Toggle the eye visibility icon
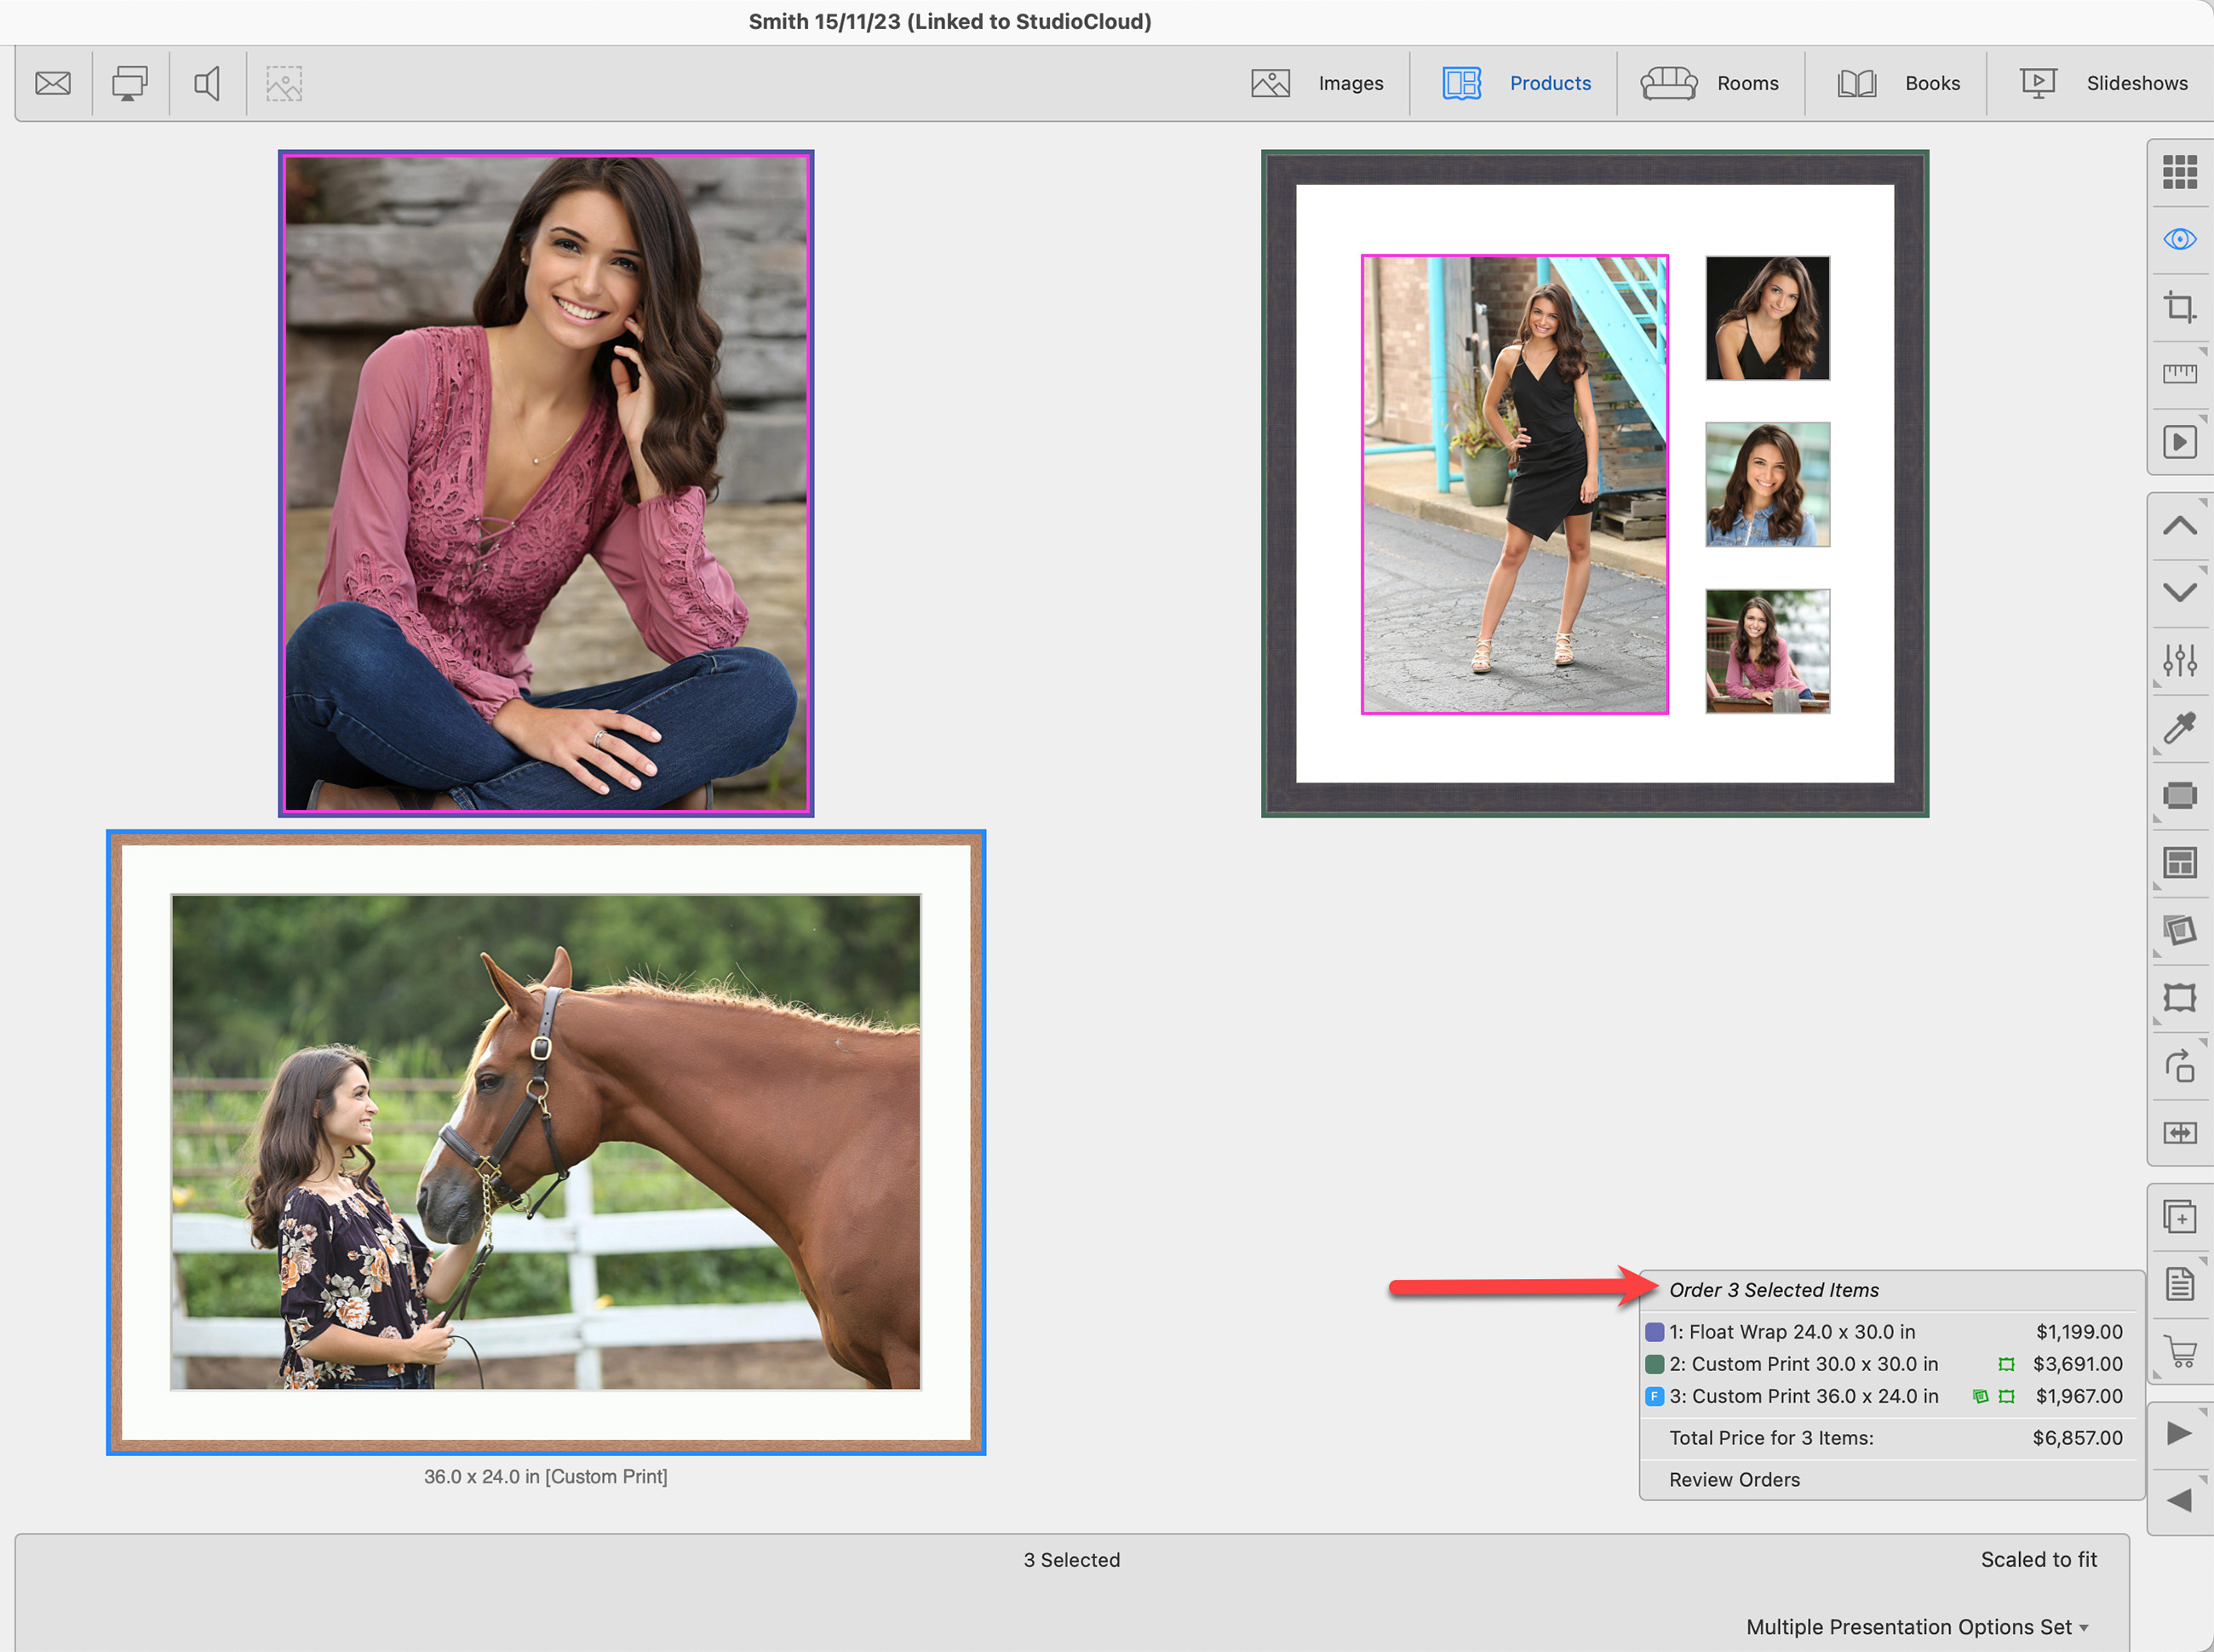The width and height of the screenshot is (2214, 1652). (2179, 239)
